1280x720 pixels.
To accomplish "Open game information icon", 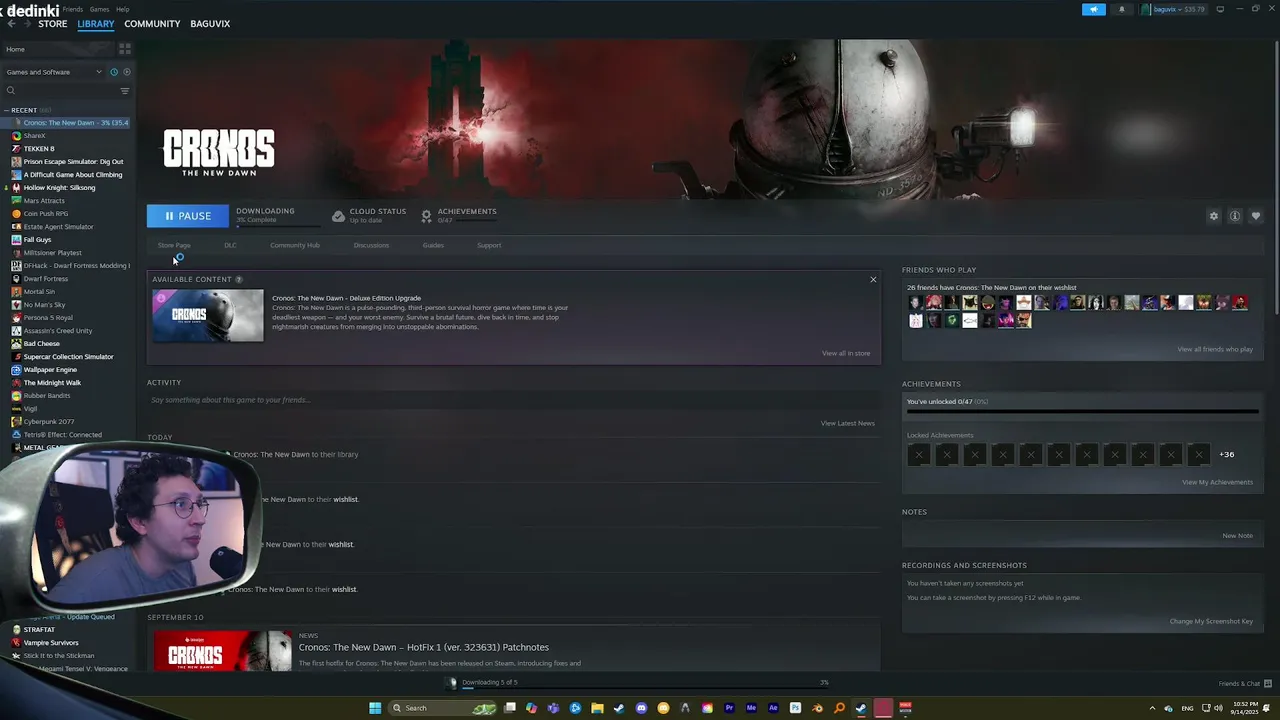I will [x=1235, y=216].
